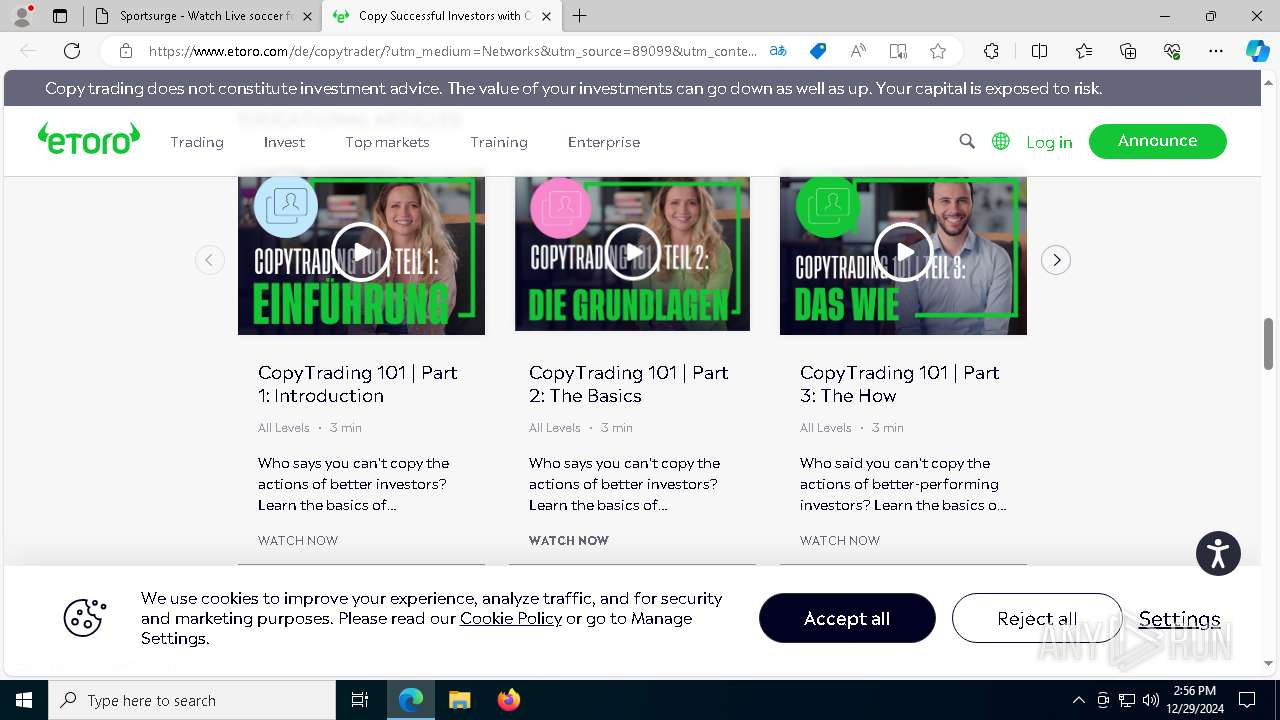
Task: Open the language globe icon
Action: pyautogui.click(x=1001, y=141)
